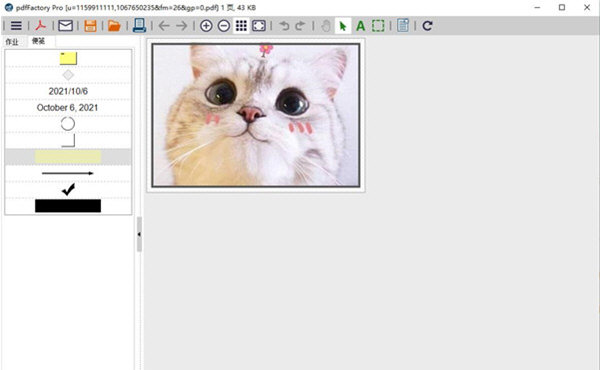Print using the blue printer icon
This screenshot has height=370, width=600.
[139, 26]
